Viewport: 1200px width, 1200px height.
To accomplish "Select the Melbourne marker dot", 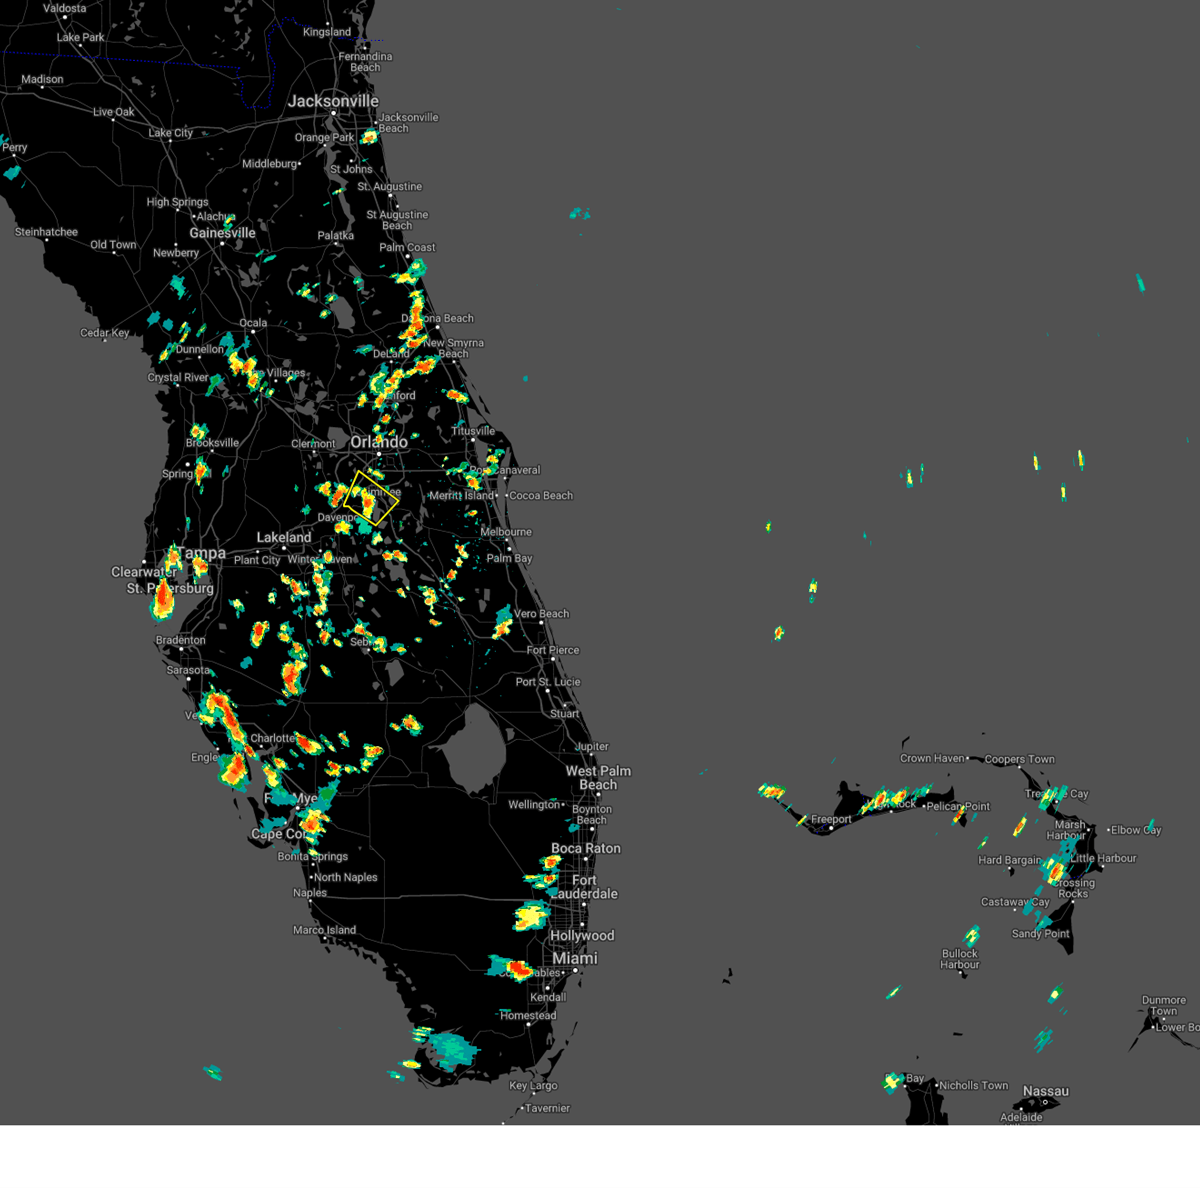I will coord(507,539).
